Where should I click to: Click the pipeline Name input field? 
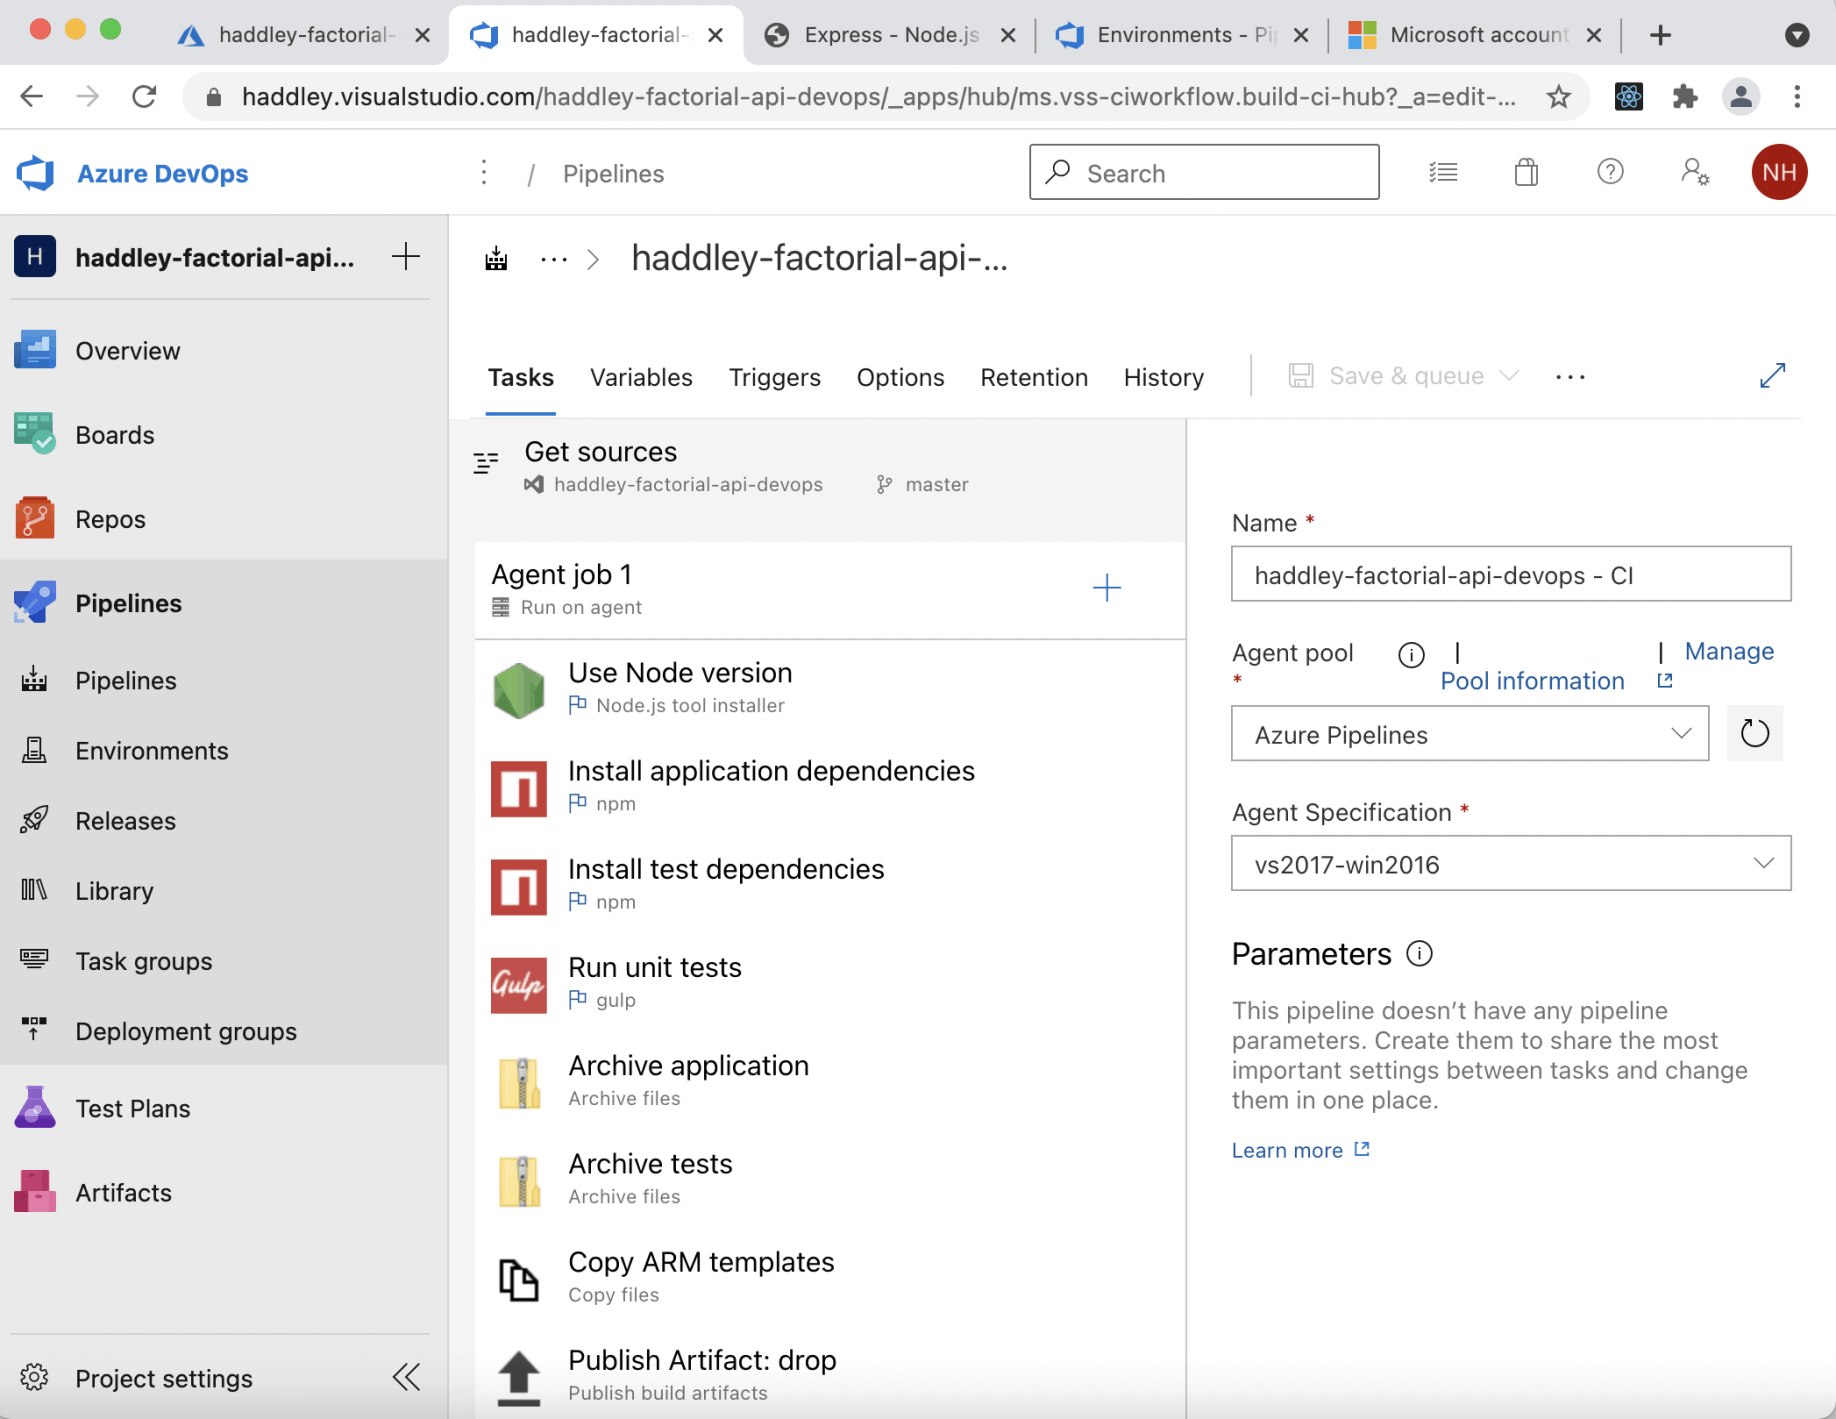[x=1510, y=575]
